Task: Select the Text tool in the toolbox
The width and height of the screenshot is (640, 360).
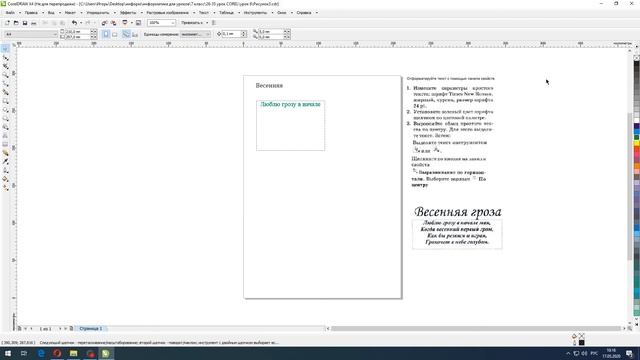Action: click(x=5, y=136)
